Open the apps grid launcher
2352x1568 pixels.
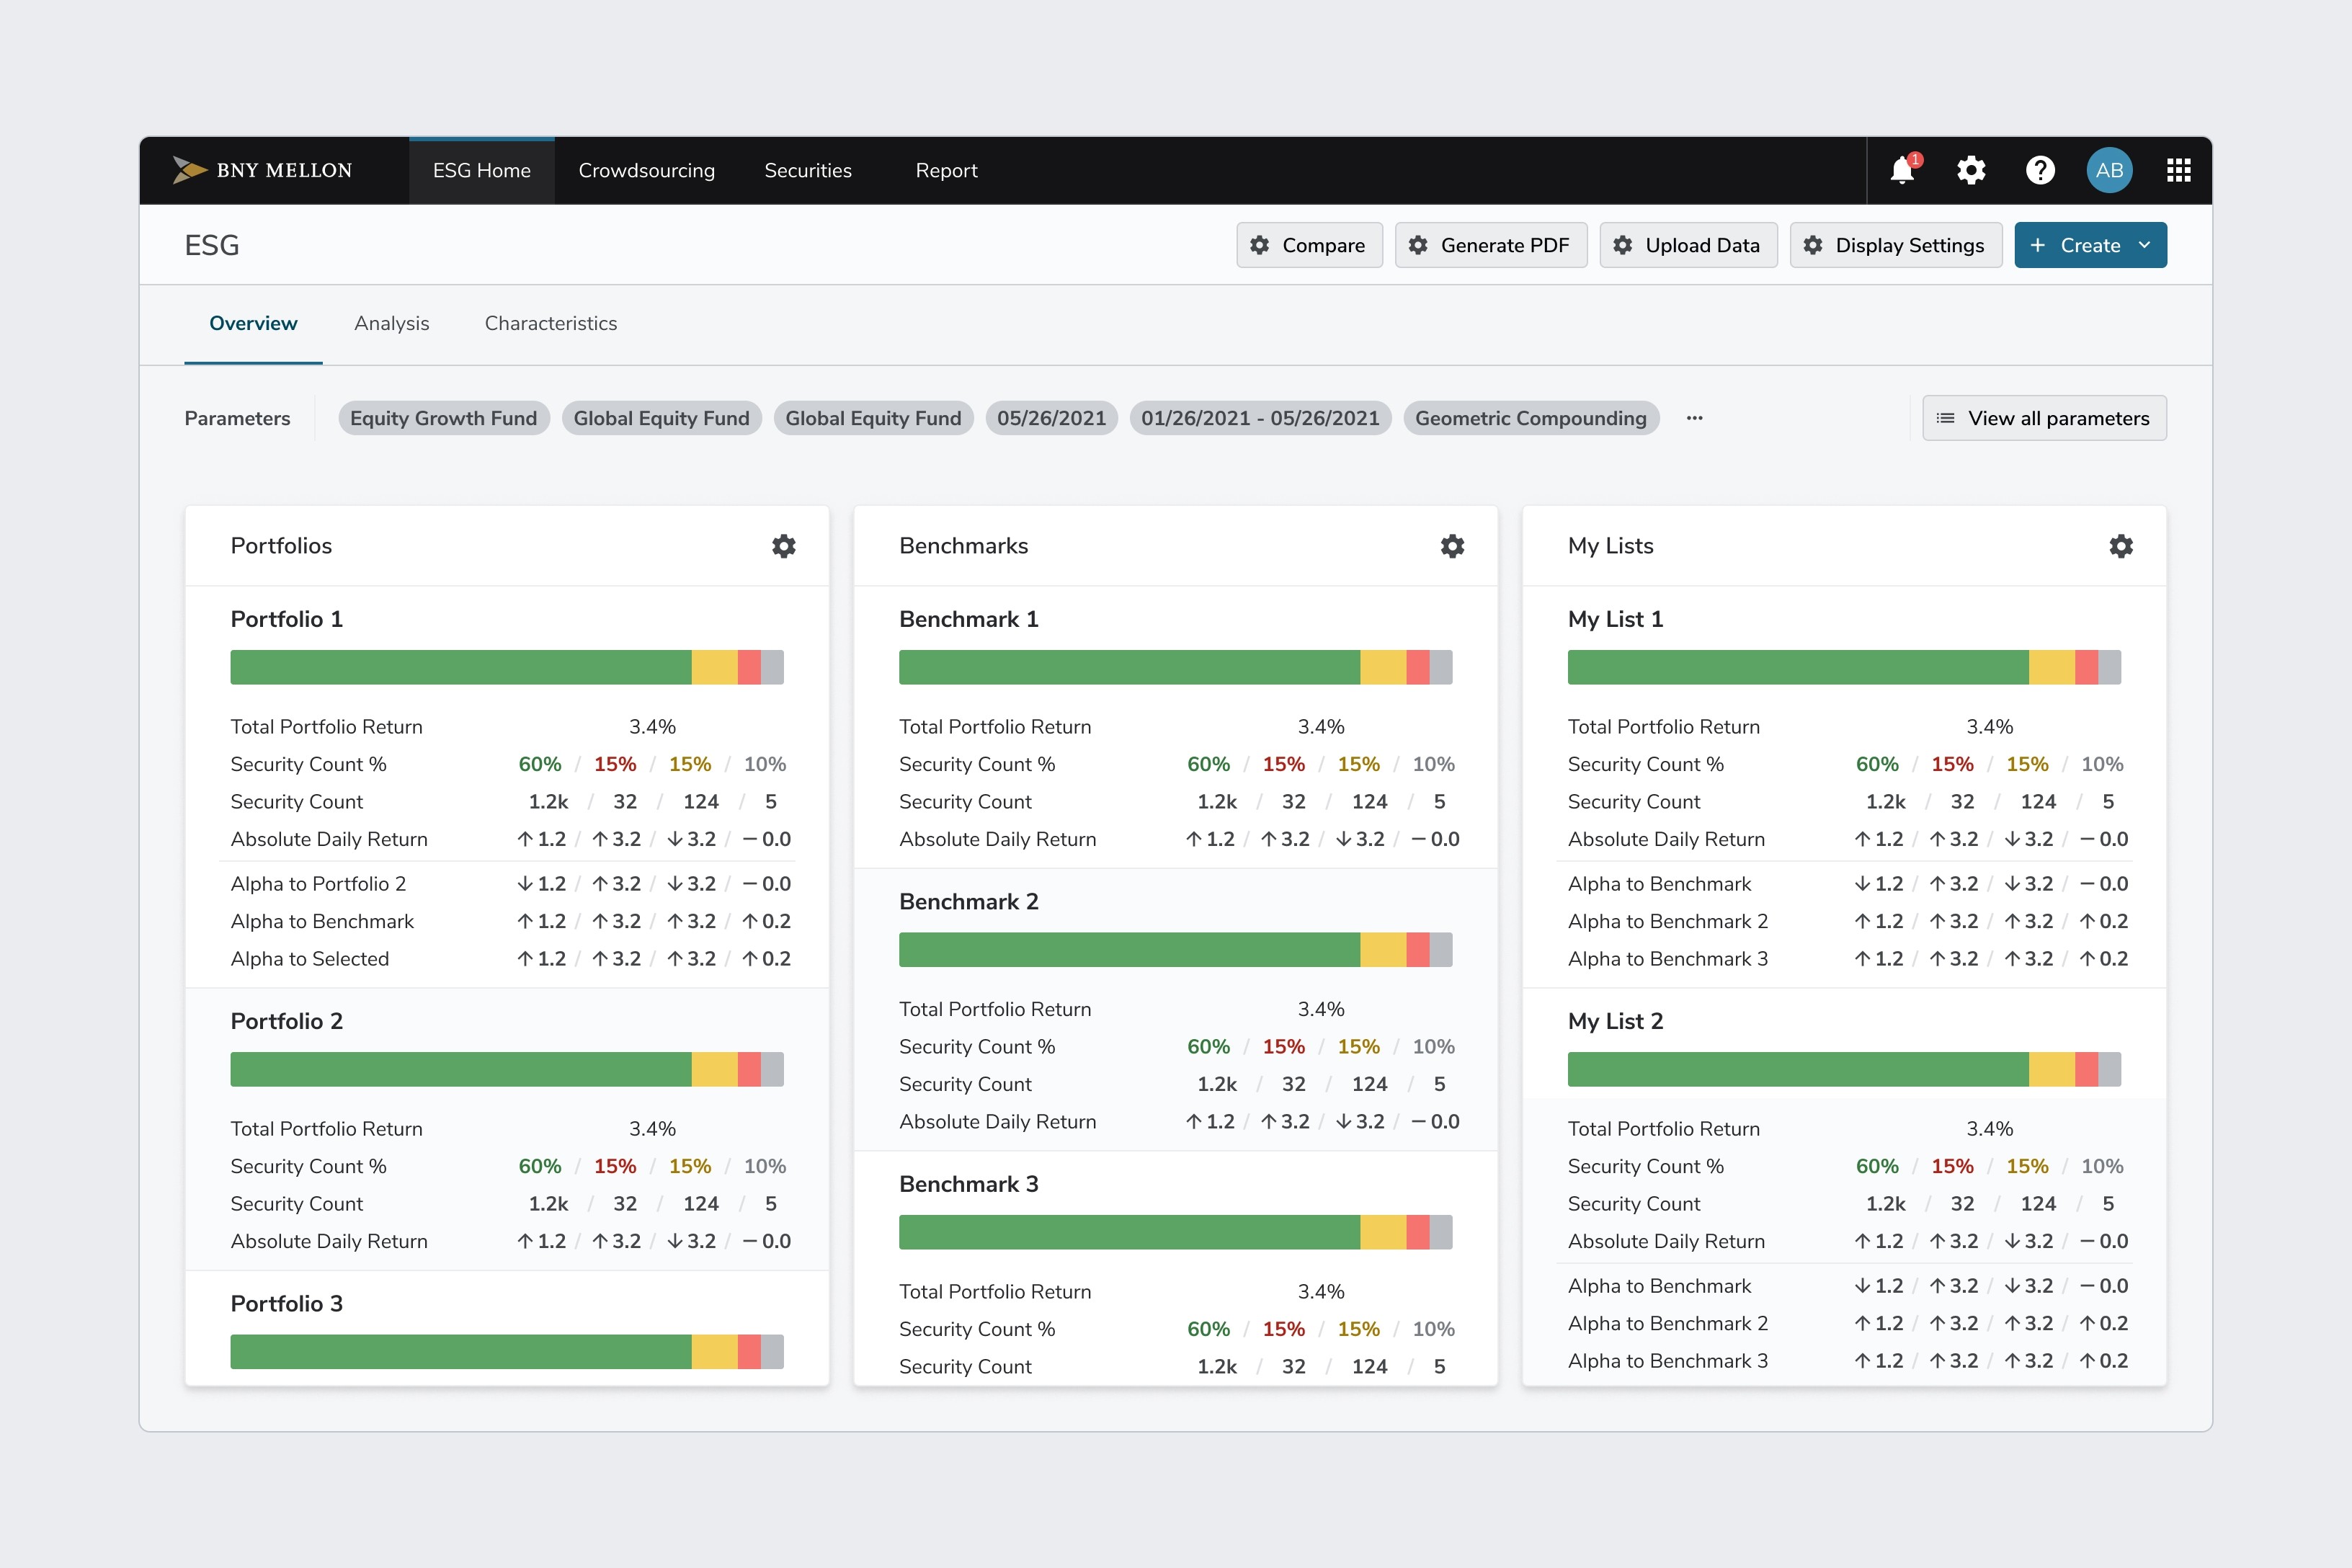[2178, 170]
